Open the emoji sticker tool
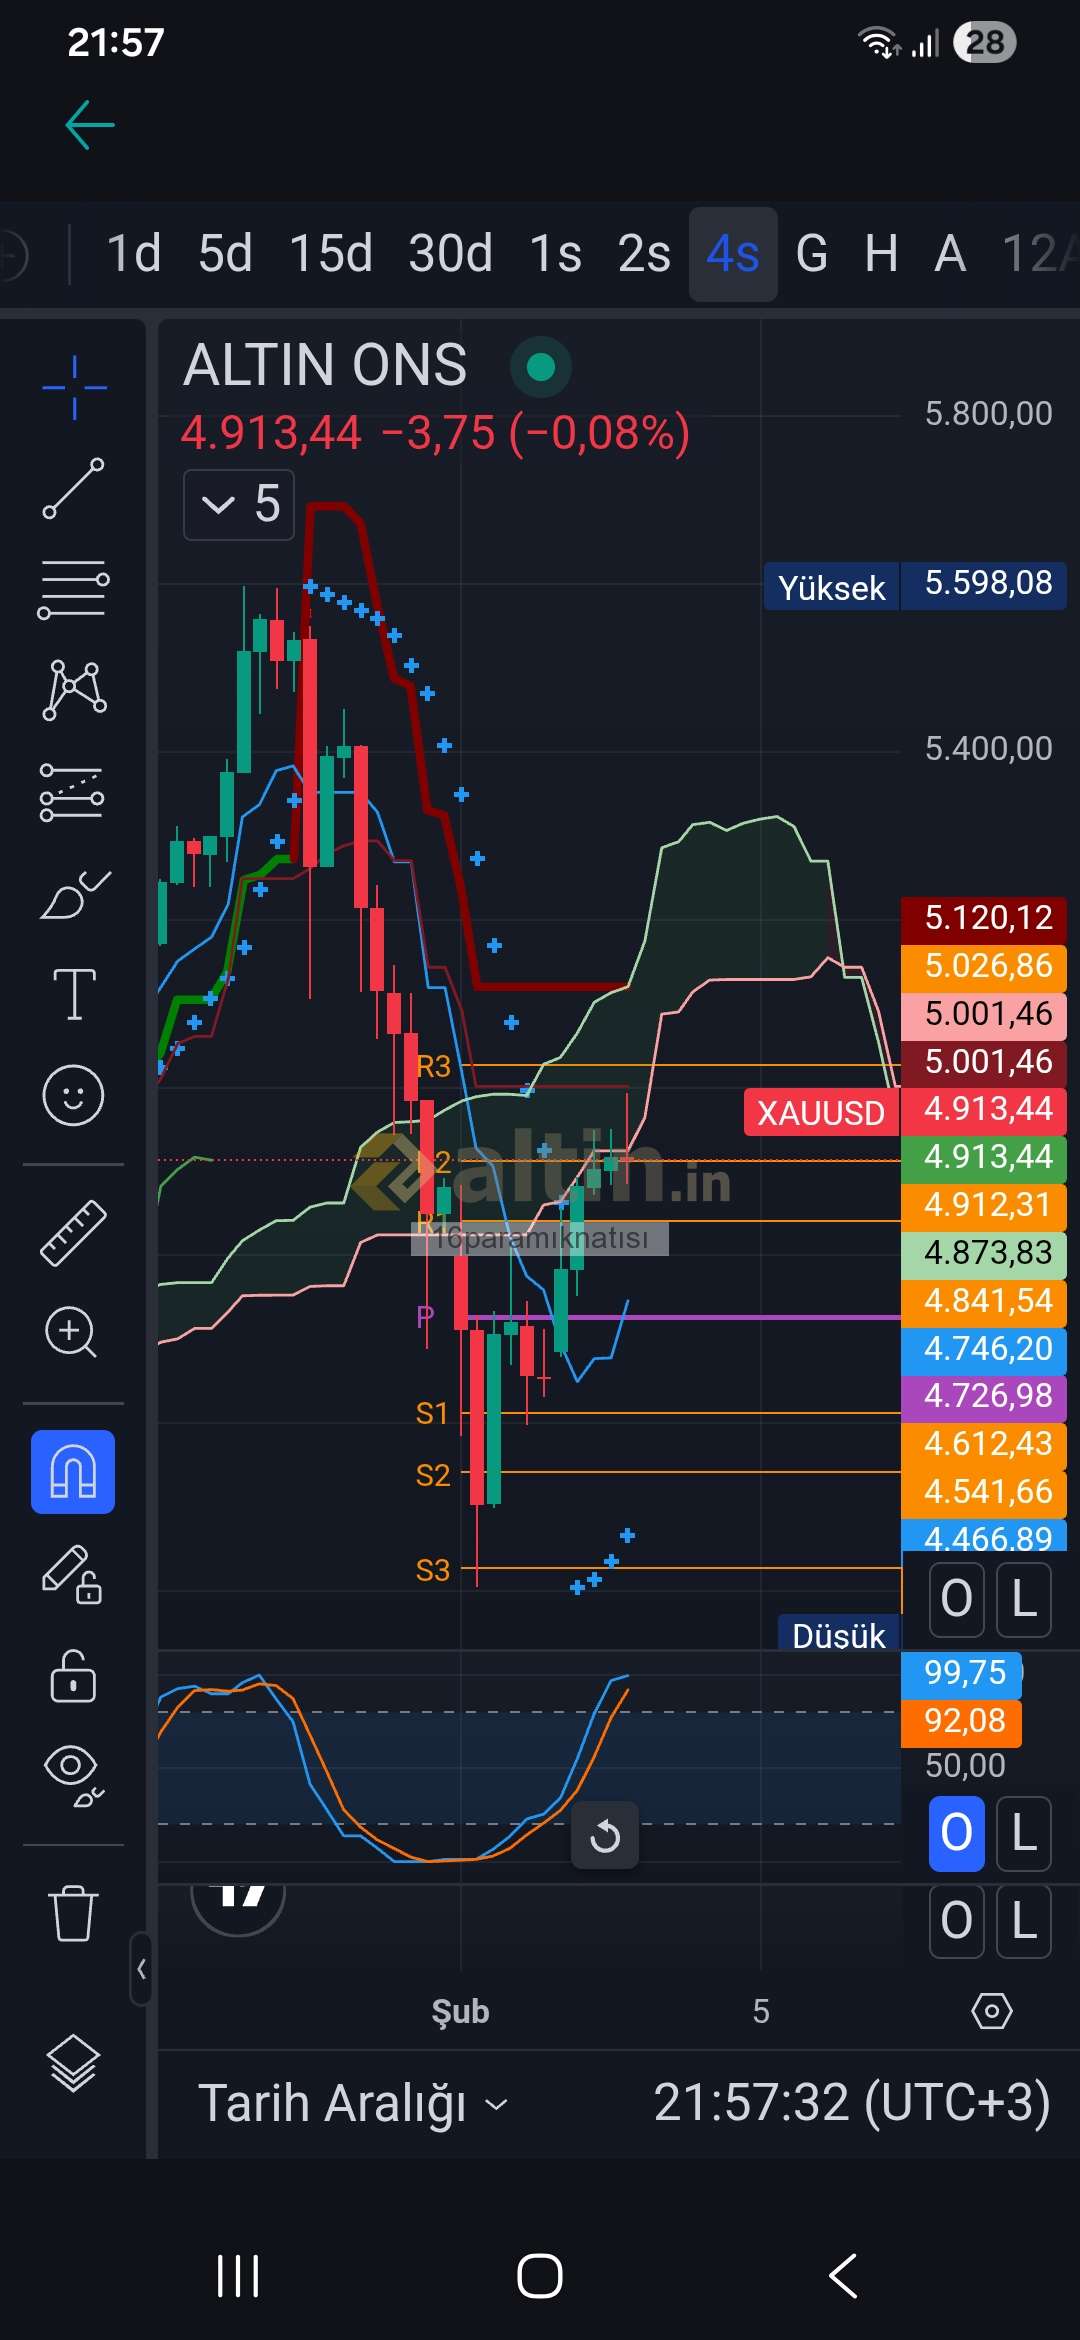This screenshot has width=1080, height=2340. coord(73,1095)
